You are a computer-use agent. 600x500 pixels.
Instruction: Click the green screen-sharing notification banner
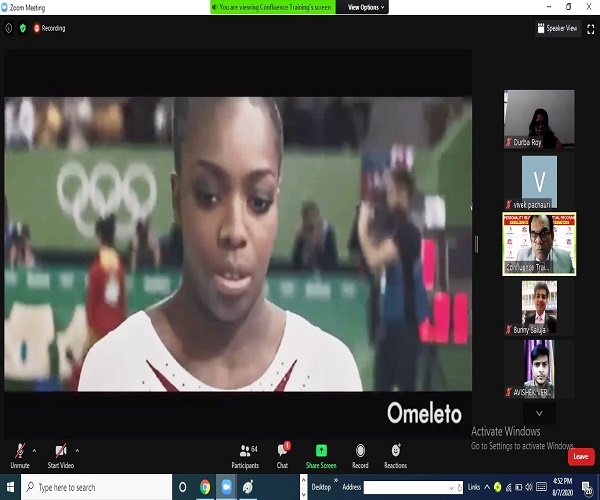click(273, 7)
